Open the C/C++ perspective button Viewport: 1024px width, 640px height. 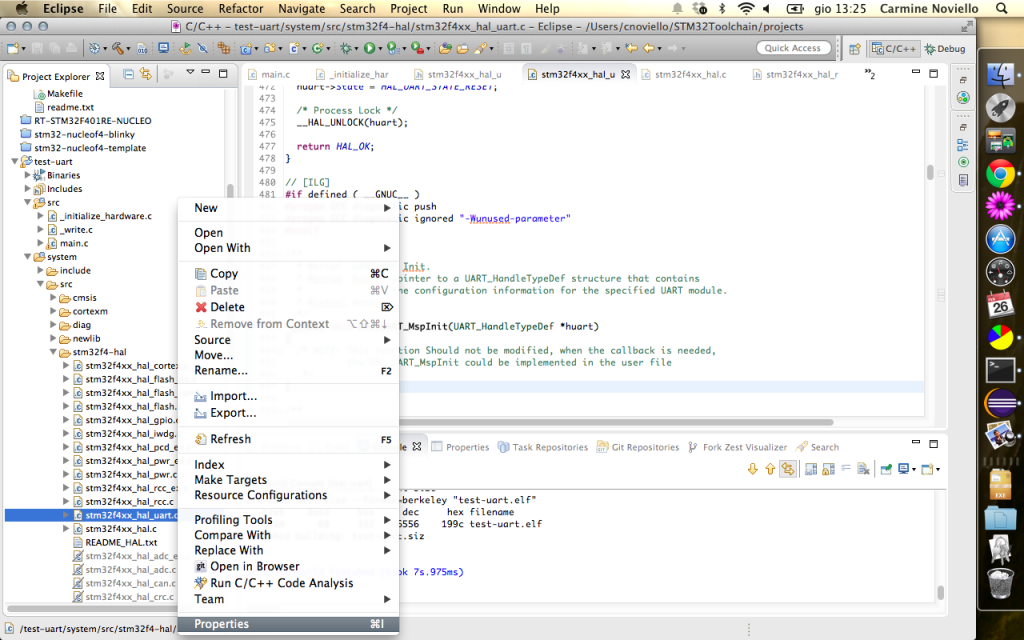(894, 48)
